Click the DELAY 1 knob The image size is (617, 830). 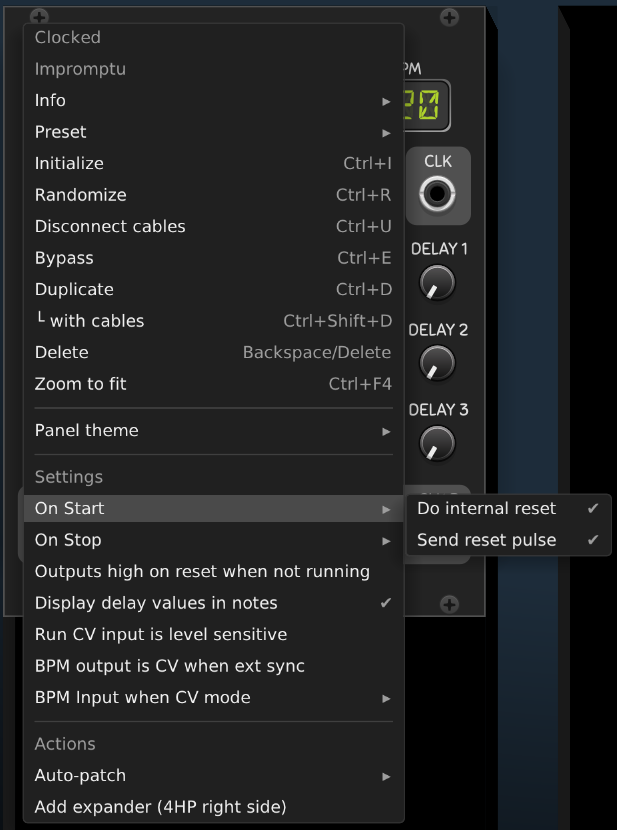click(437, 283)
